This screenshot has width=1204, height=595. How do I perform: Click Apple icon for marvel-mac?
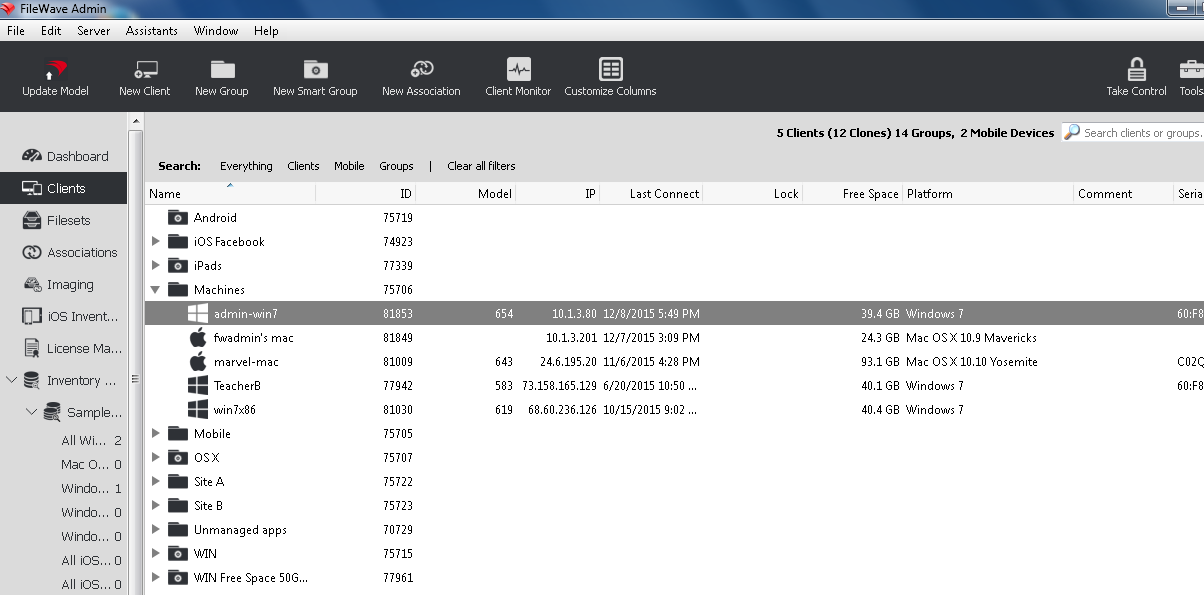[197, 361]
